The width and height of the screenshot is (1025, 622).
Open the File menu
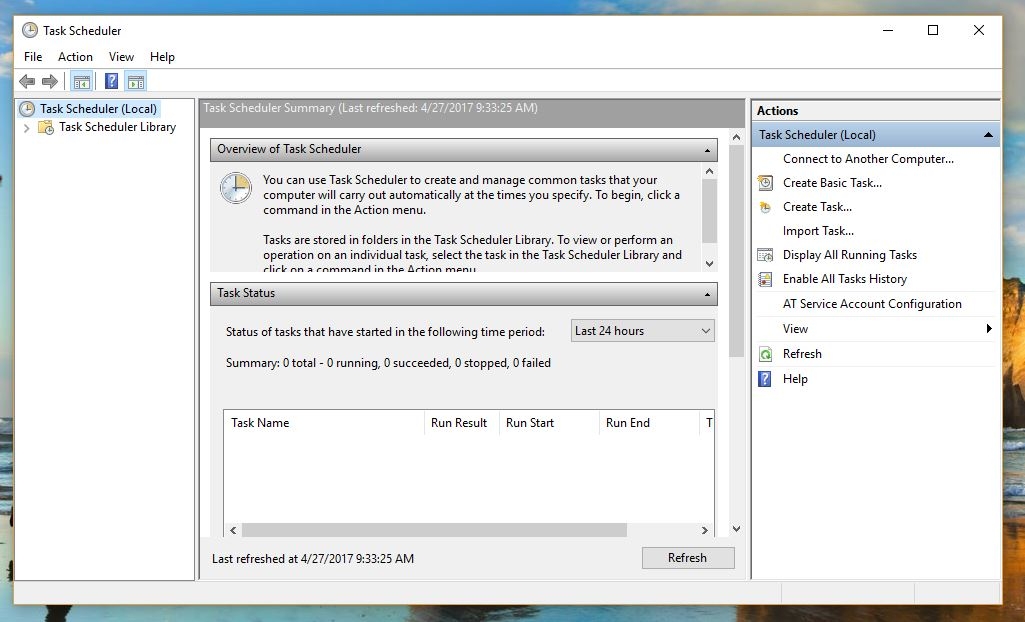33,57
